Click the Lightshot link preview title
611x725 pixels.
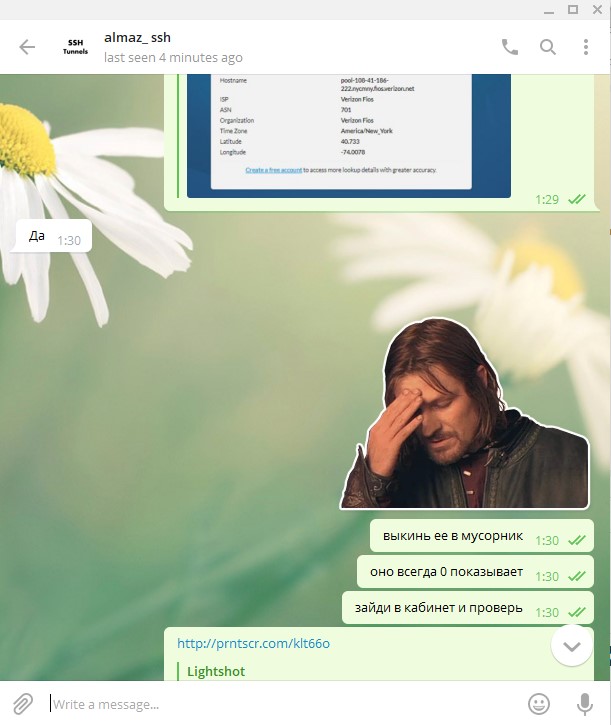click(216, 671)
